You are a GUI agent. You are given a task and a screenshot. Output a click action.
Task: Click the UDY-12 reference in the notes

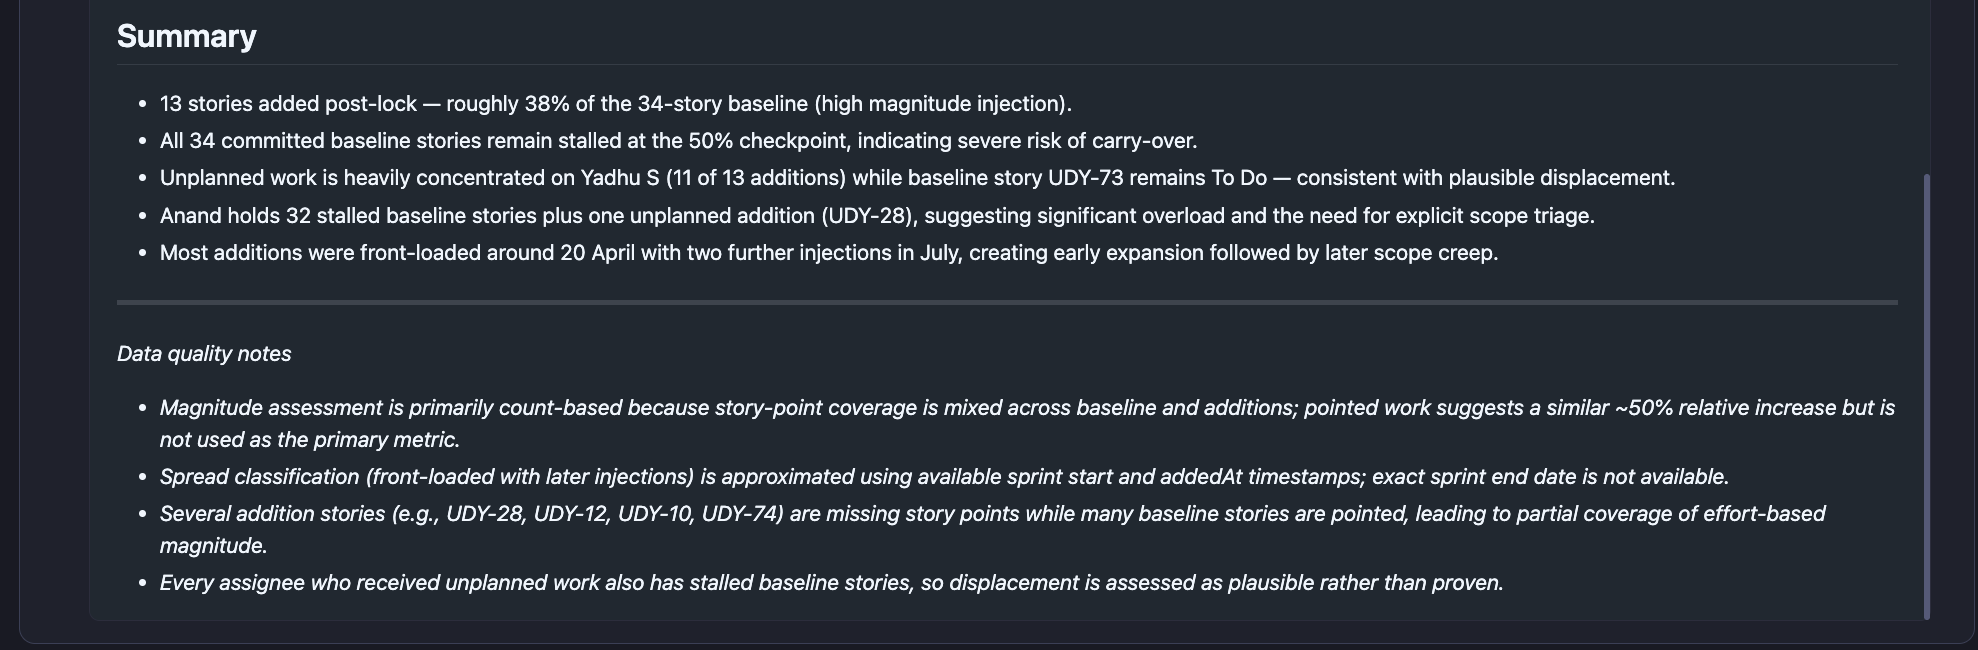click(x=571, y=514)
